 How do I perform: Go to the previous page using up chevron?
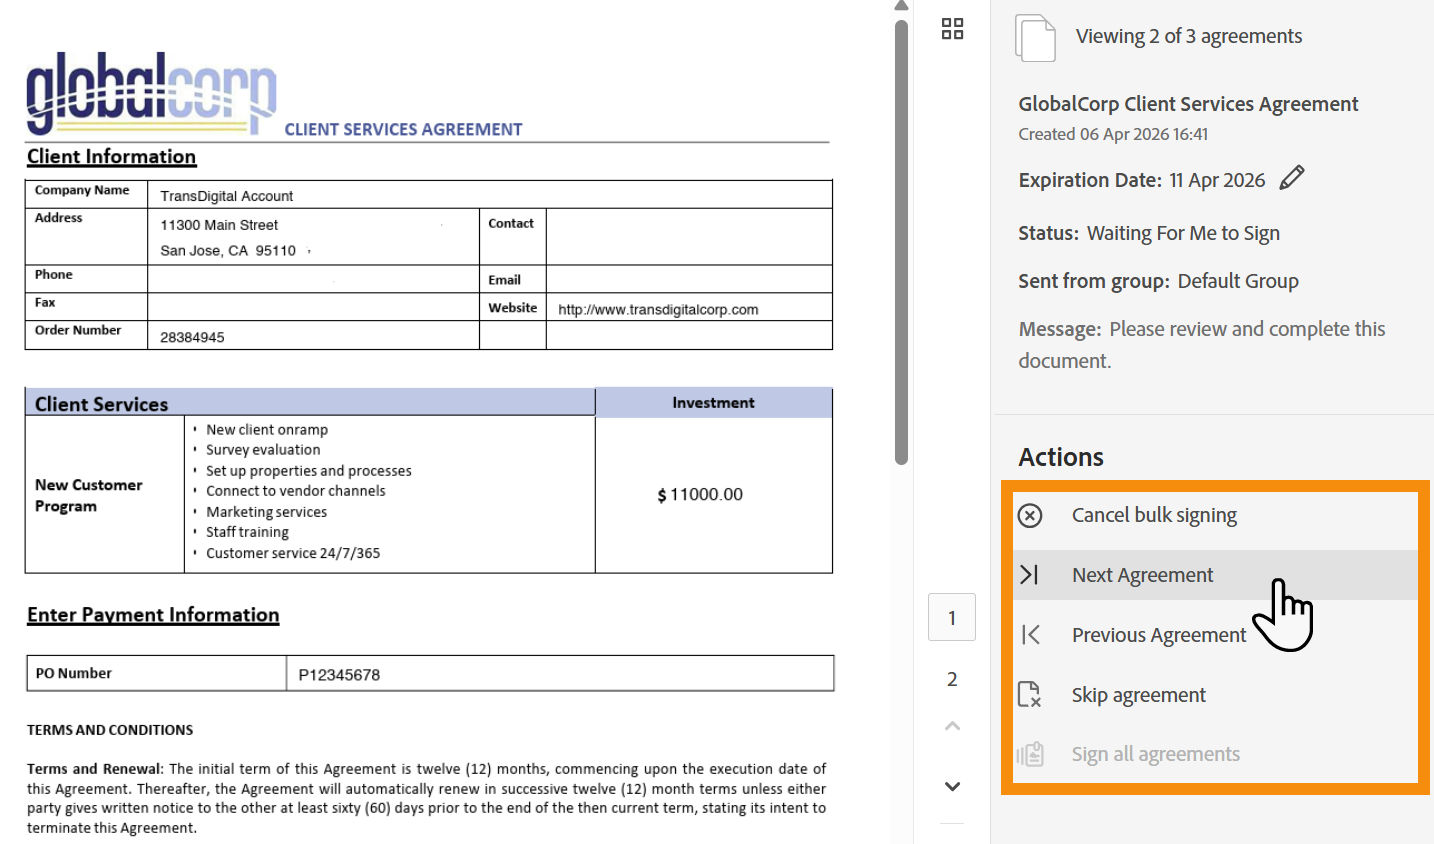point(952,726)
